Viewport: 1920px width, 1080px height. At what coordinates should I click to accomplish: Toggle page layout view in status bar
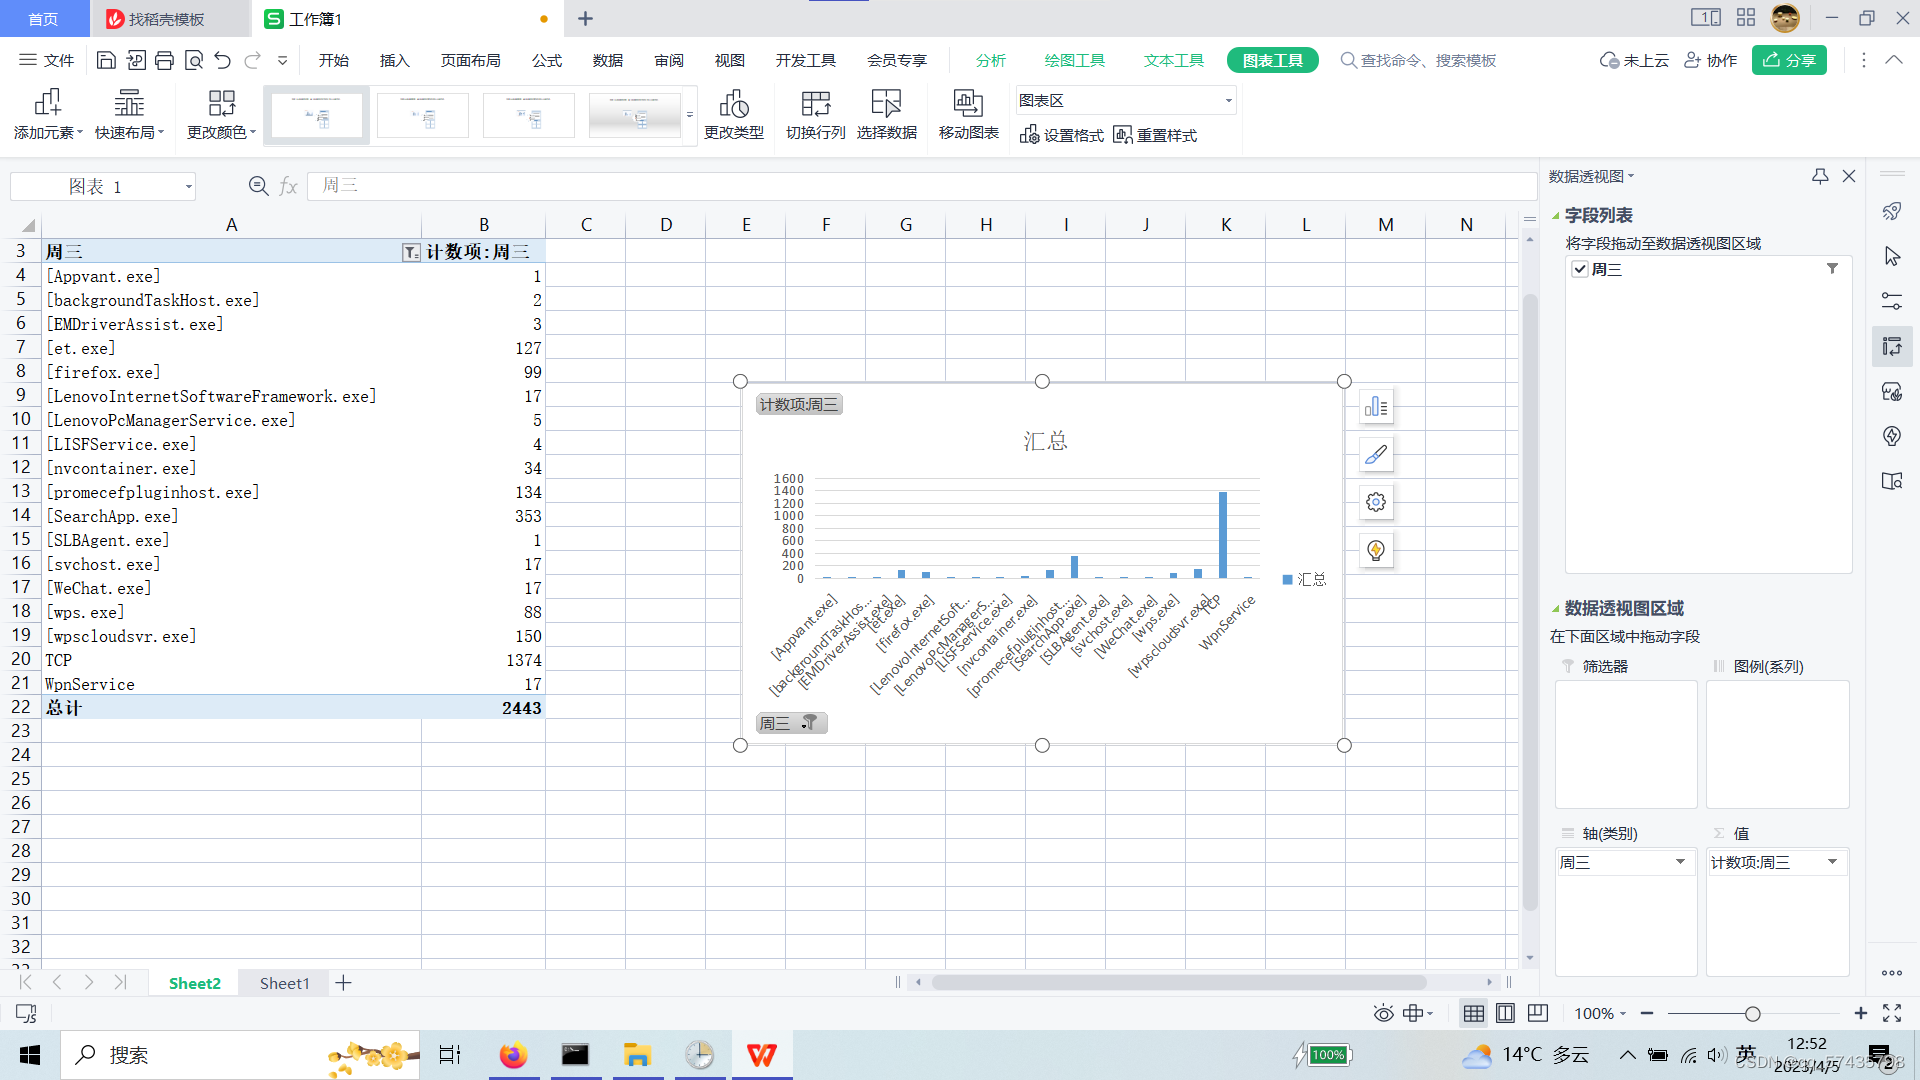pyautogui.click(x=1505, y=1013)
